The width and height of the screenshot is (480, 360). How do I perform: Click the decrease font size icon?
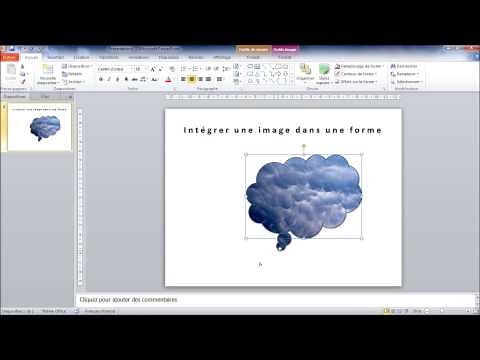[161, 69]
